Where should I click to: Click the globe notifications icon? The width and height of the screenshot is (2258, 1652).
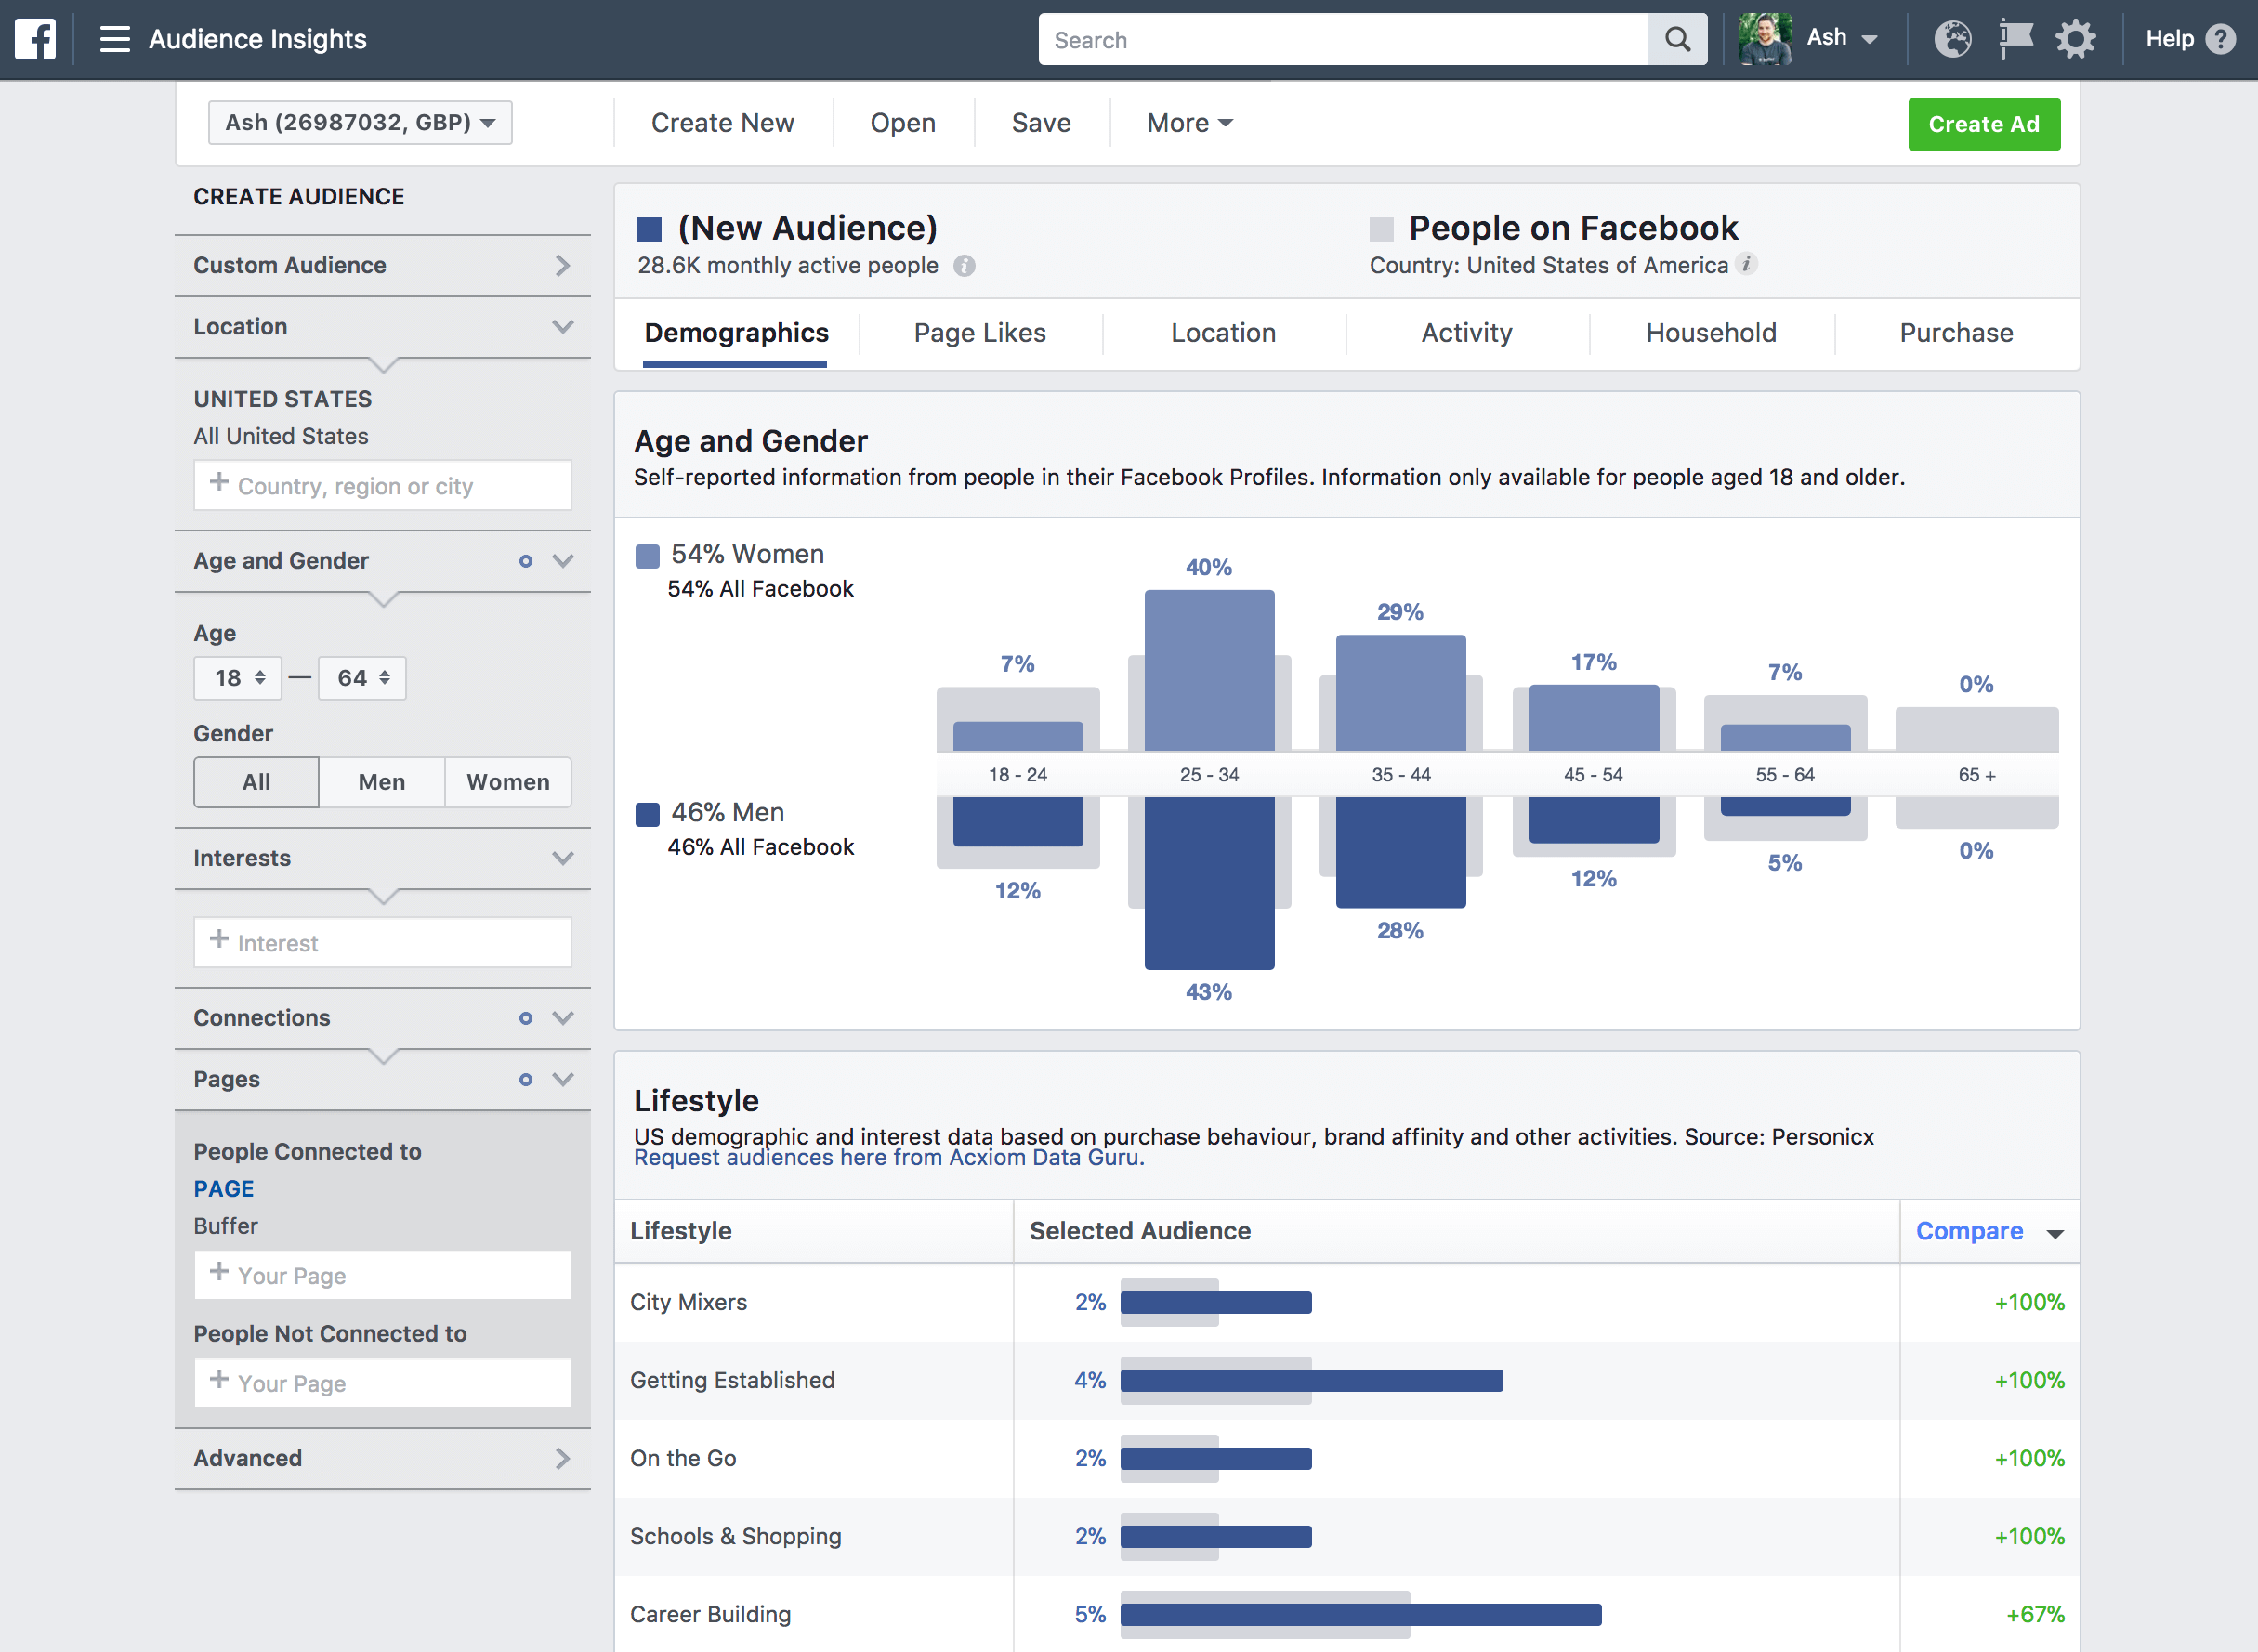pos(1952,39)
